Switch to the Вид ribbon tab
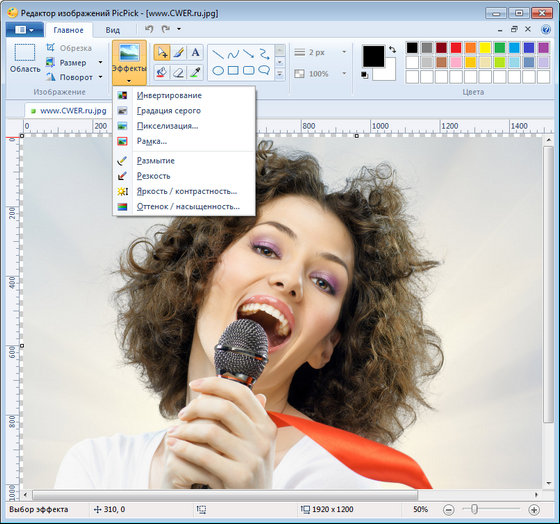 (112, 30)
